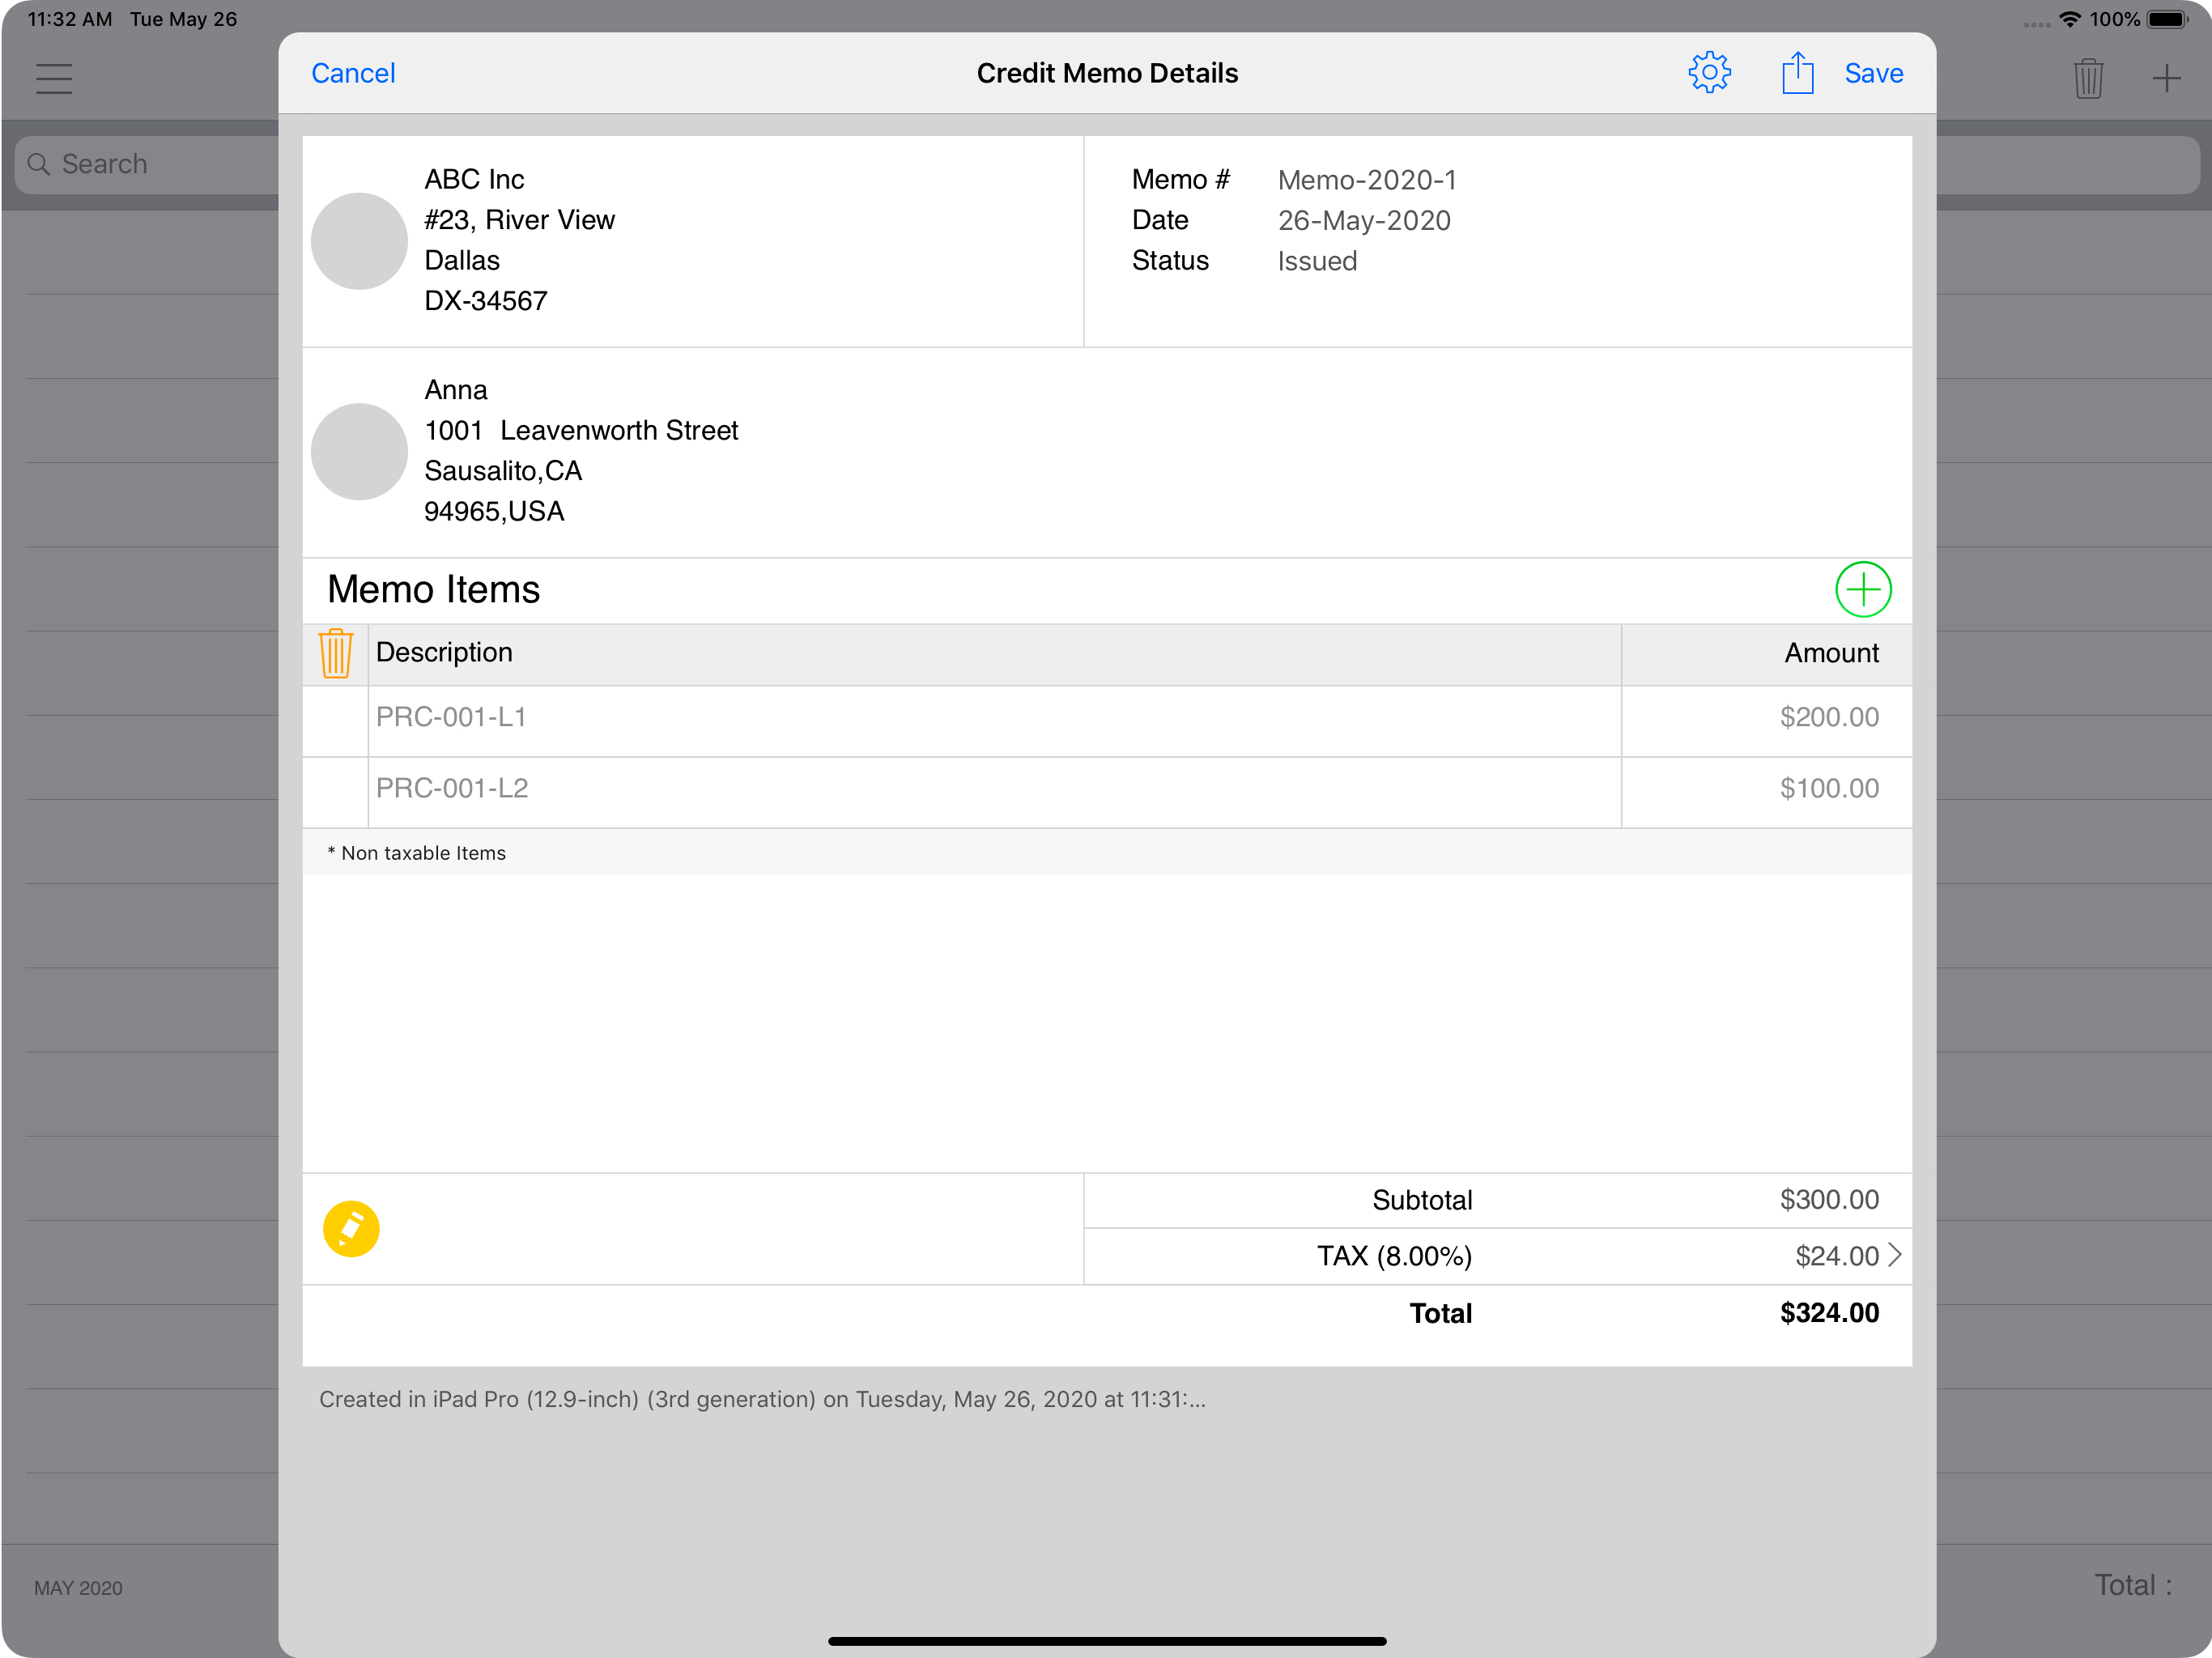The height and width of the screenshot is (1658, 2212).
Task: Tap the plus icon in background toolbar
Action: (2166, 78)
